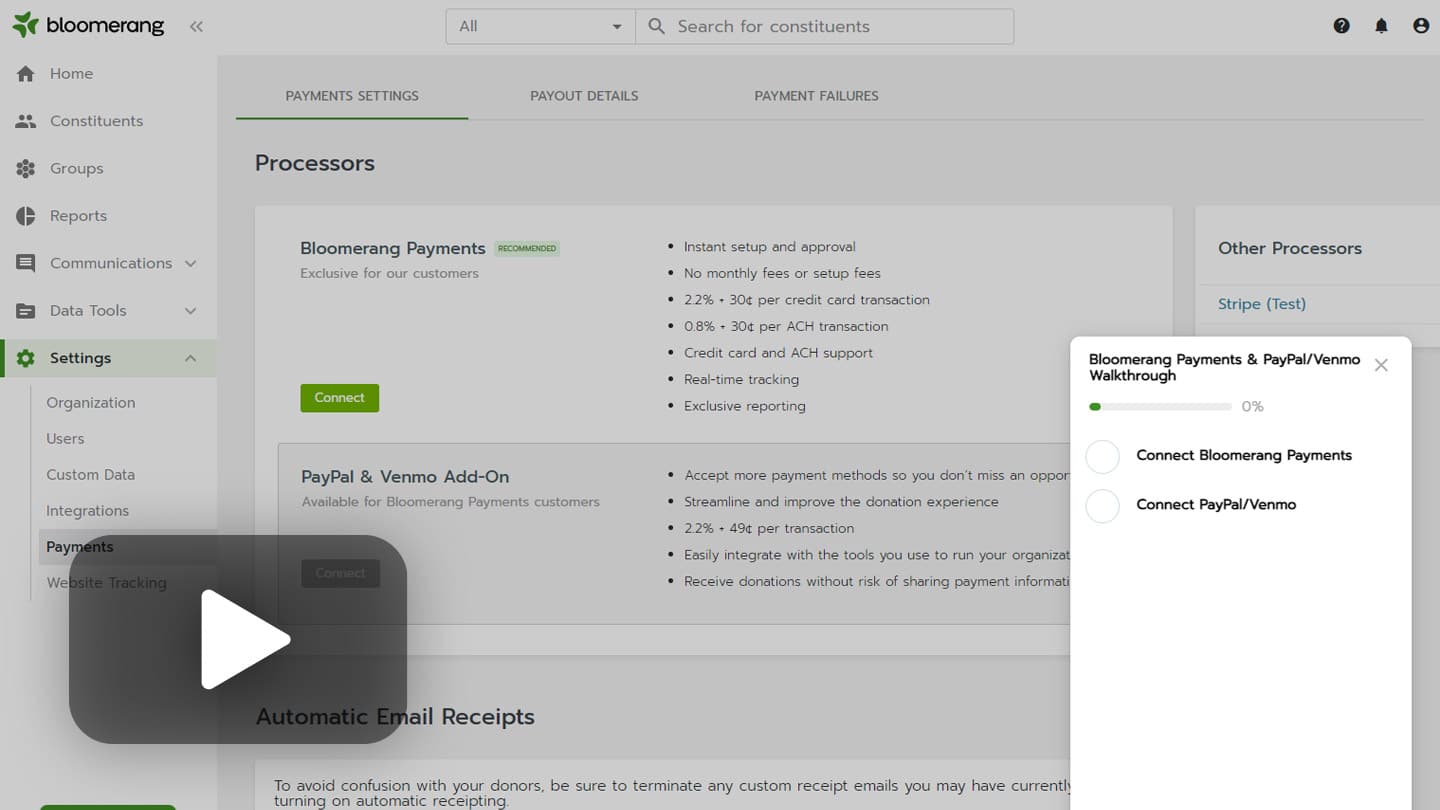1440x810 pixels.
Task: Expand the Data Tools menu chevron
Action: pyautogui.click(x=190, y=311)
